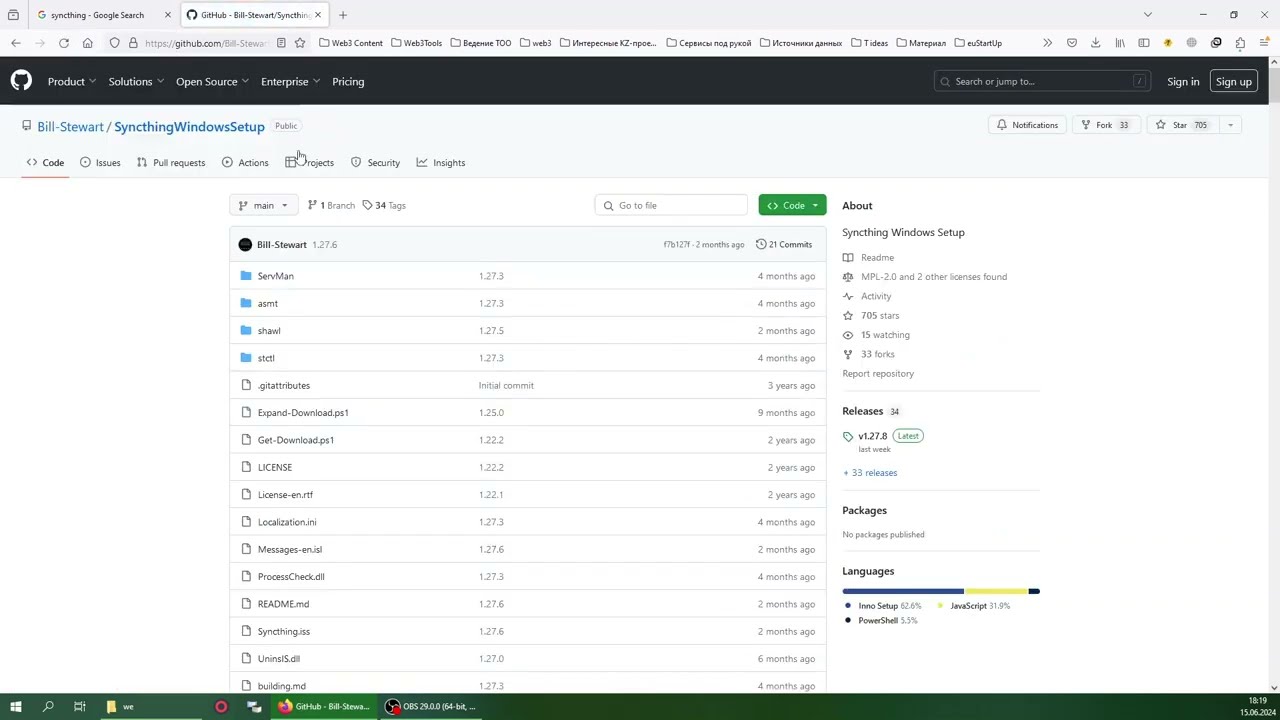This screenshot has width=1280, height=720.
Task: Switch to OBS 29.0.0 on the taskbar
Action: point(432,707)
